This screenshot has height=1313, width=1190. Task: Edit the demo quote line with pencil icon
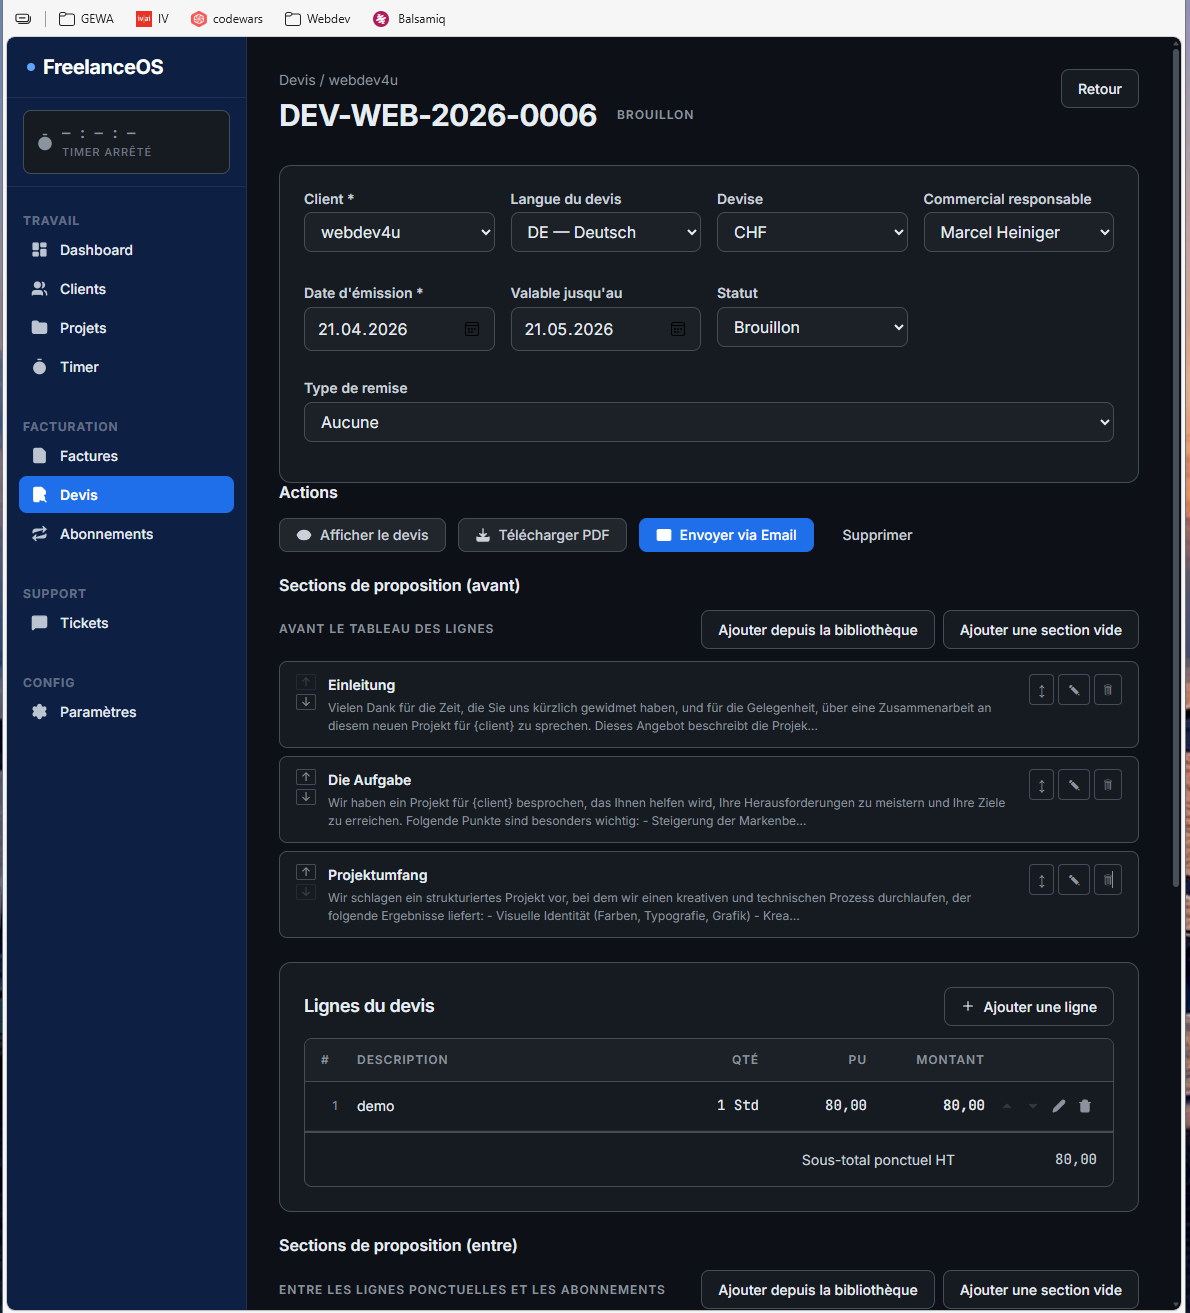click(x=1059, y=1106)
